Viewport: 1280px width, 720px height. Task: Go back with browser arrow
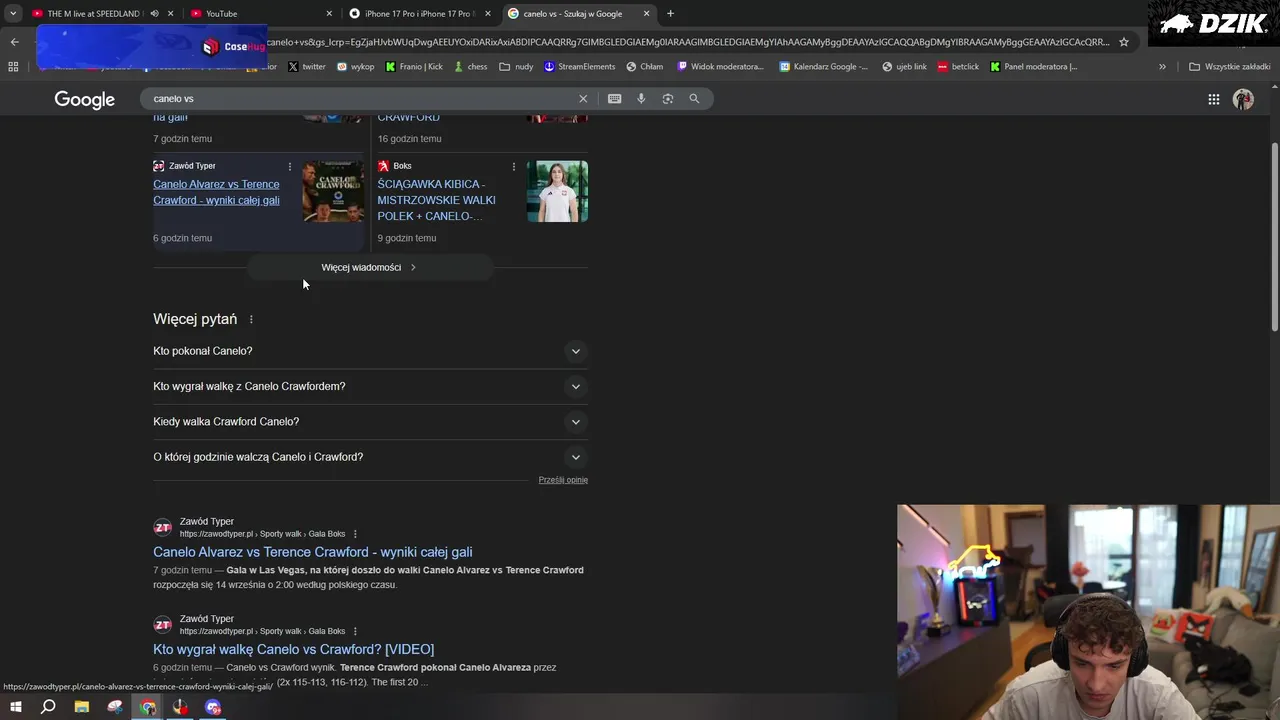coord(14,42)
